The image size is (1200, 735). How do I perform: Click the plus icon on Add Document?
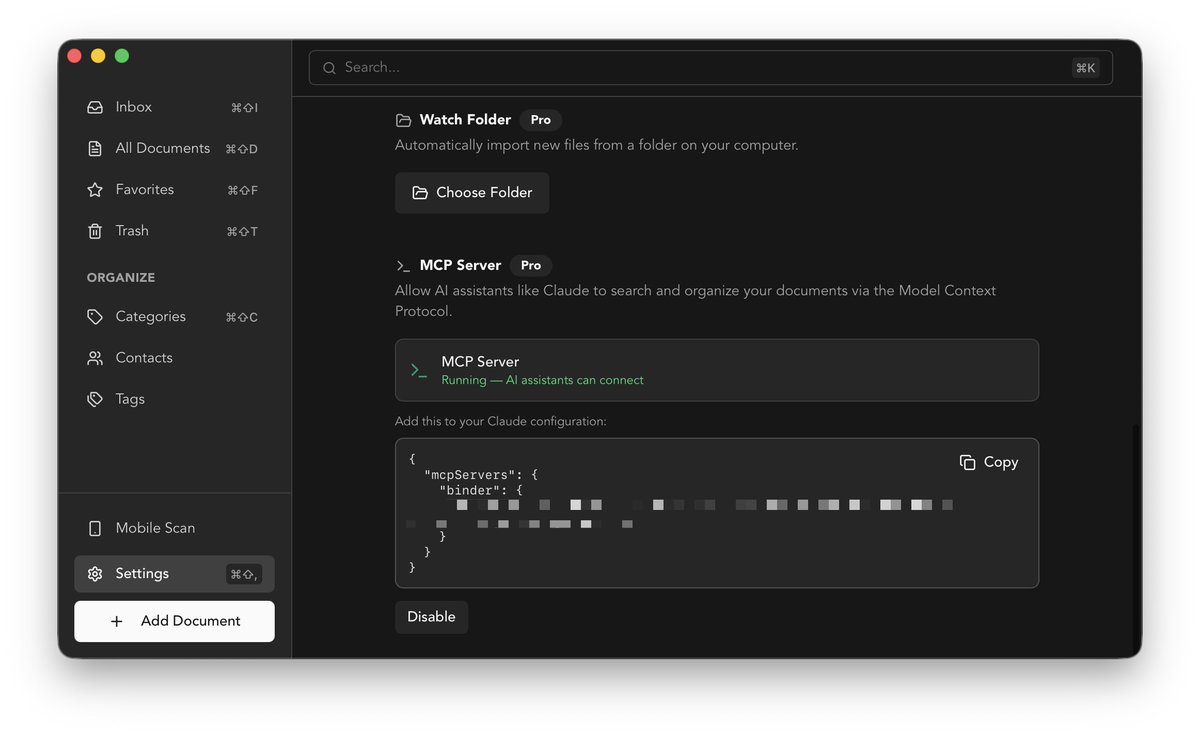117,621
